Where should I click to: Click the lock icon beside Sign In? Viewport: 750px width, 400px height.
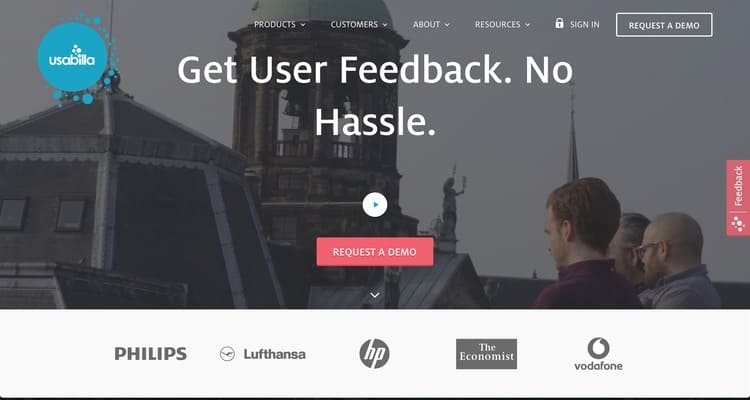pyautogui.click(x=559, y=23)
